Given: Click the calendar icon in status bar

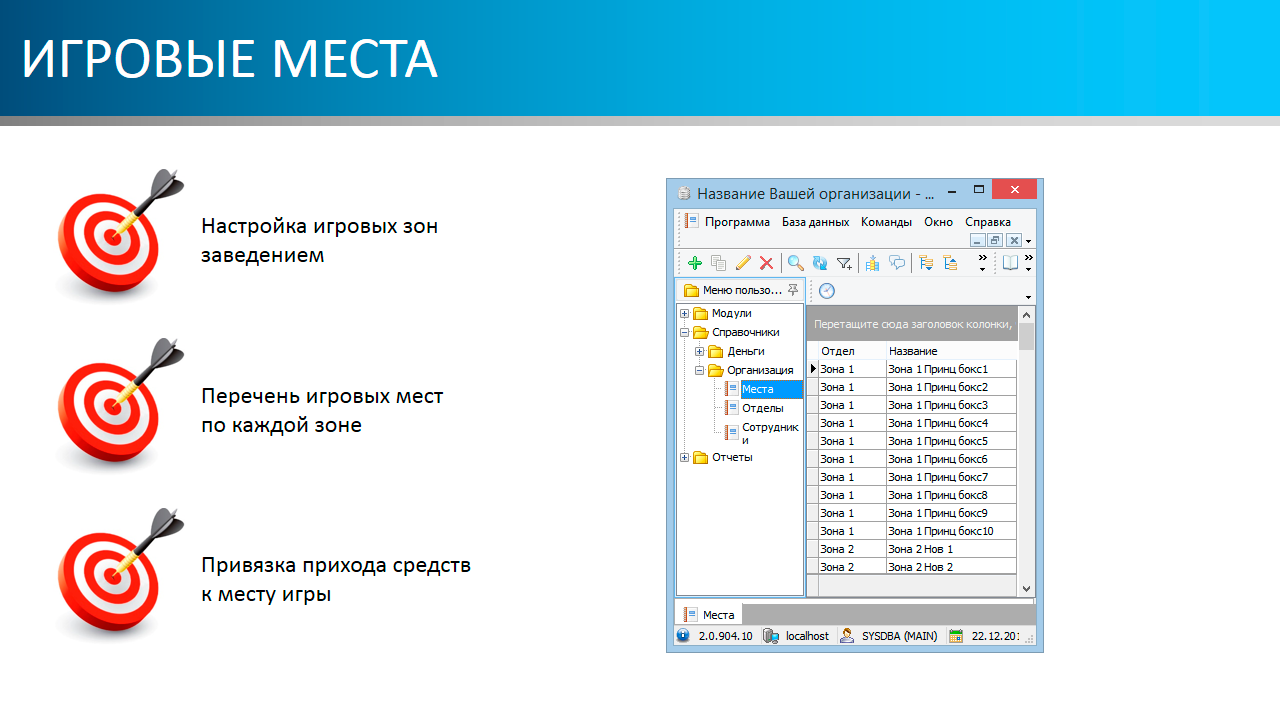Looking at the screenshot, I should pyautogui.click(x=955, y=635).
